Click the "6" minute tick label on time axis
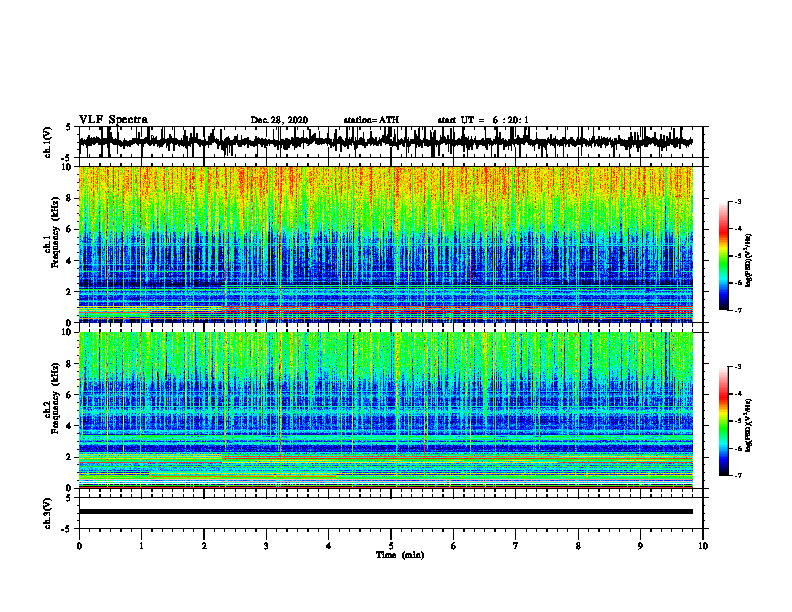Image resolution: width=792 pixels, height=612 pixels. coord(454,546)
